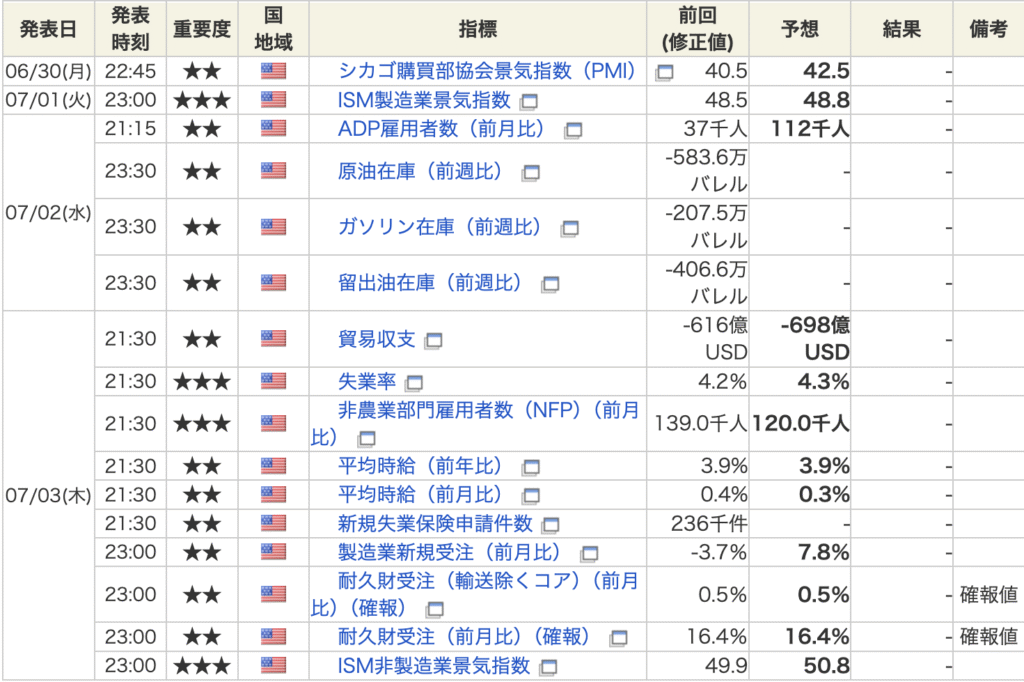
Task: Click popup window icon beside 新規失業保険申請件数
Action: 551,525
